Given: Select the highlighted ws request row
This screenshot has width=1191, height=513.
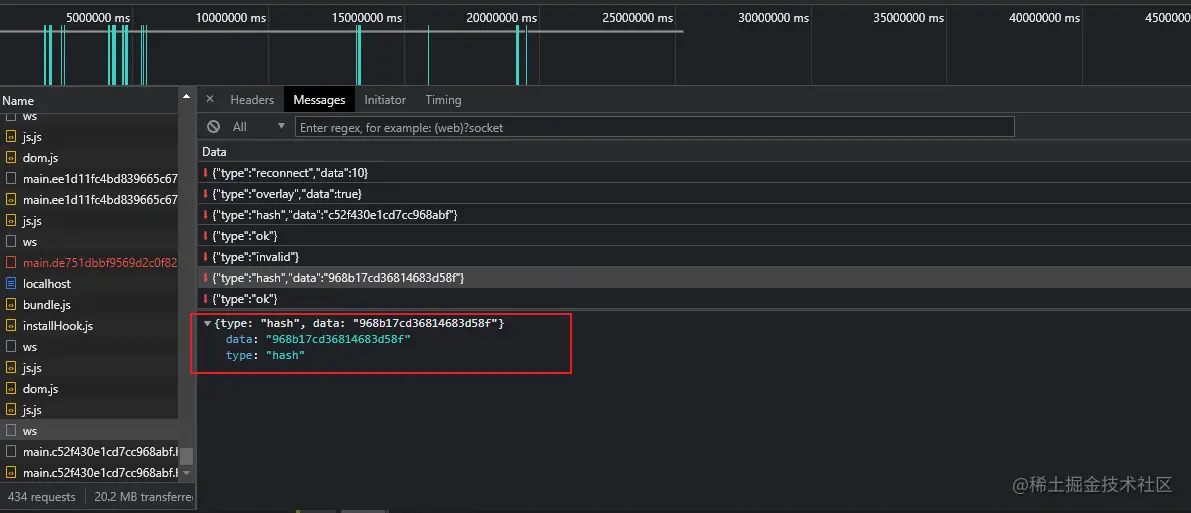Looking at the screenshot, I should tap(90, 431).
